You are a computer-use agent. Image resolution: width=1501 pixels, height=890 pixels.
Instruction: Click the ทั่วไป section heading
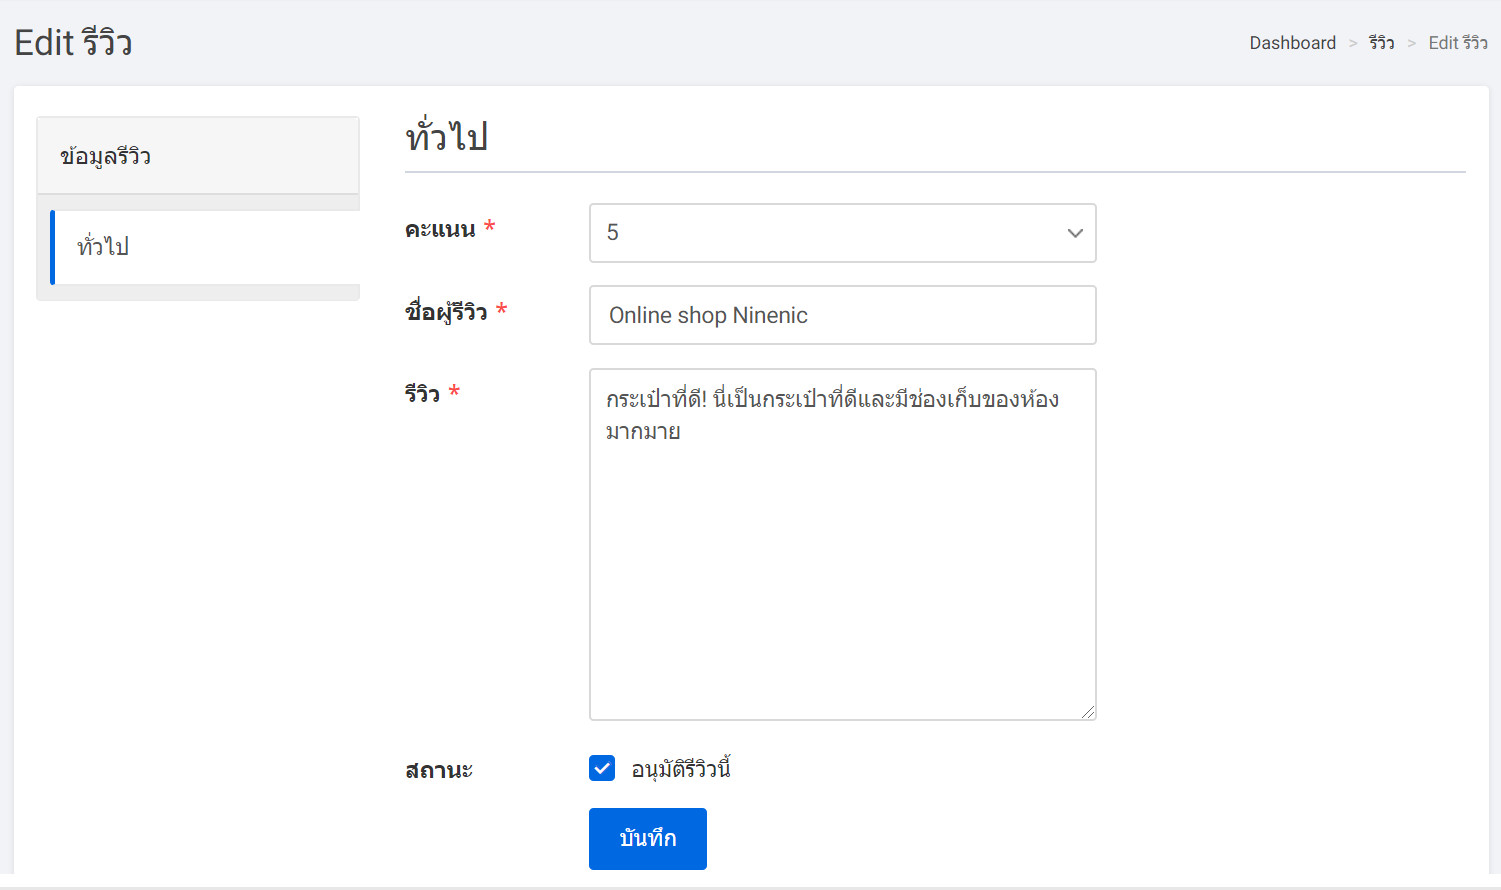pyautogui.click(x=446, y=137)
